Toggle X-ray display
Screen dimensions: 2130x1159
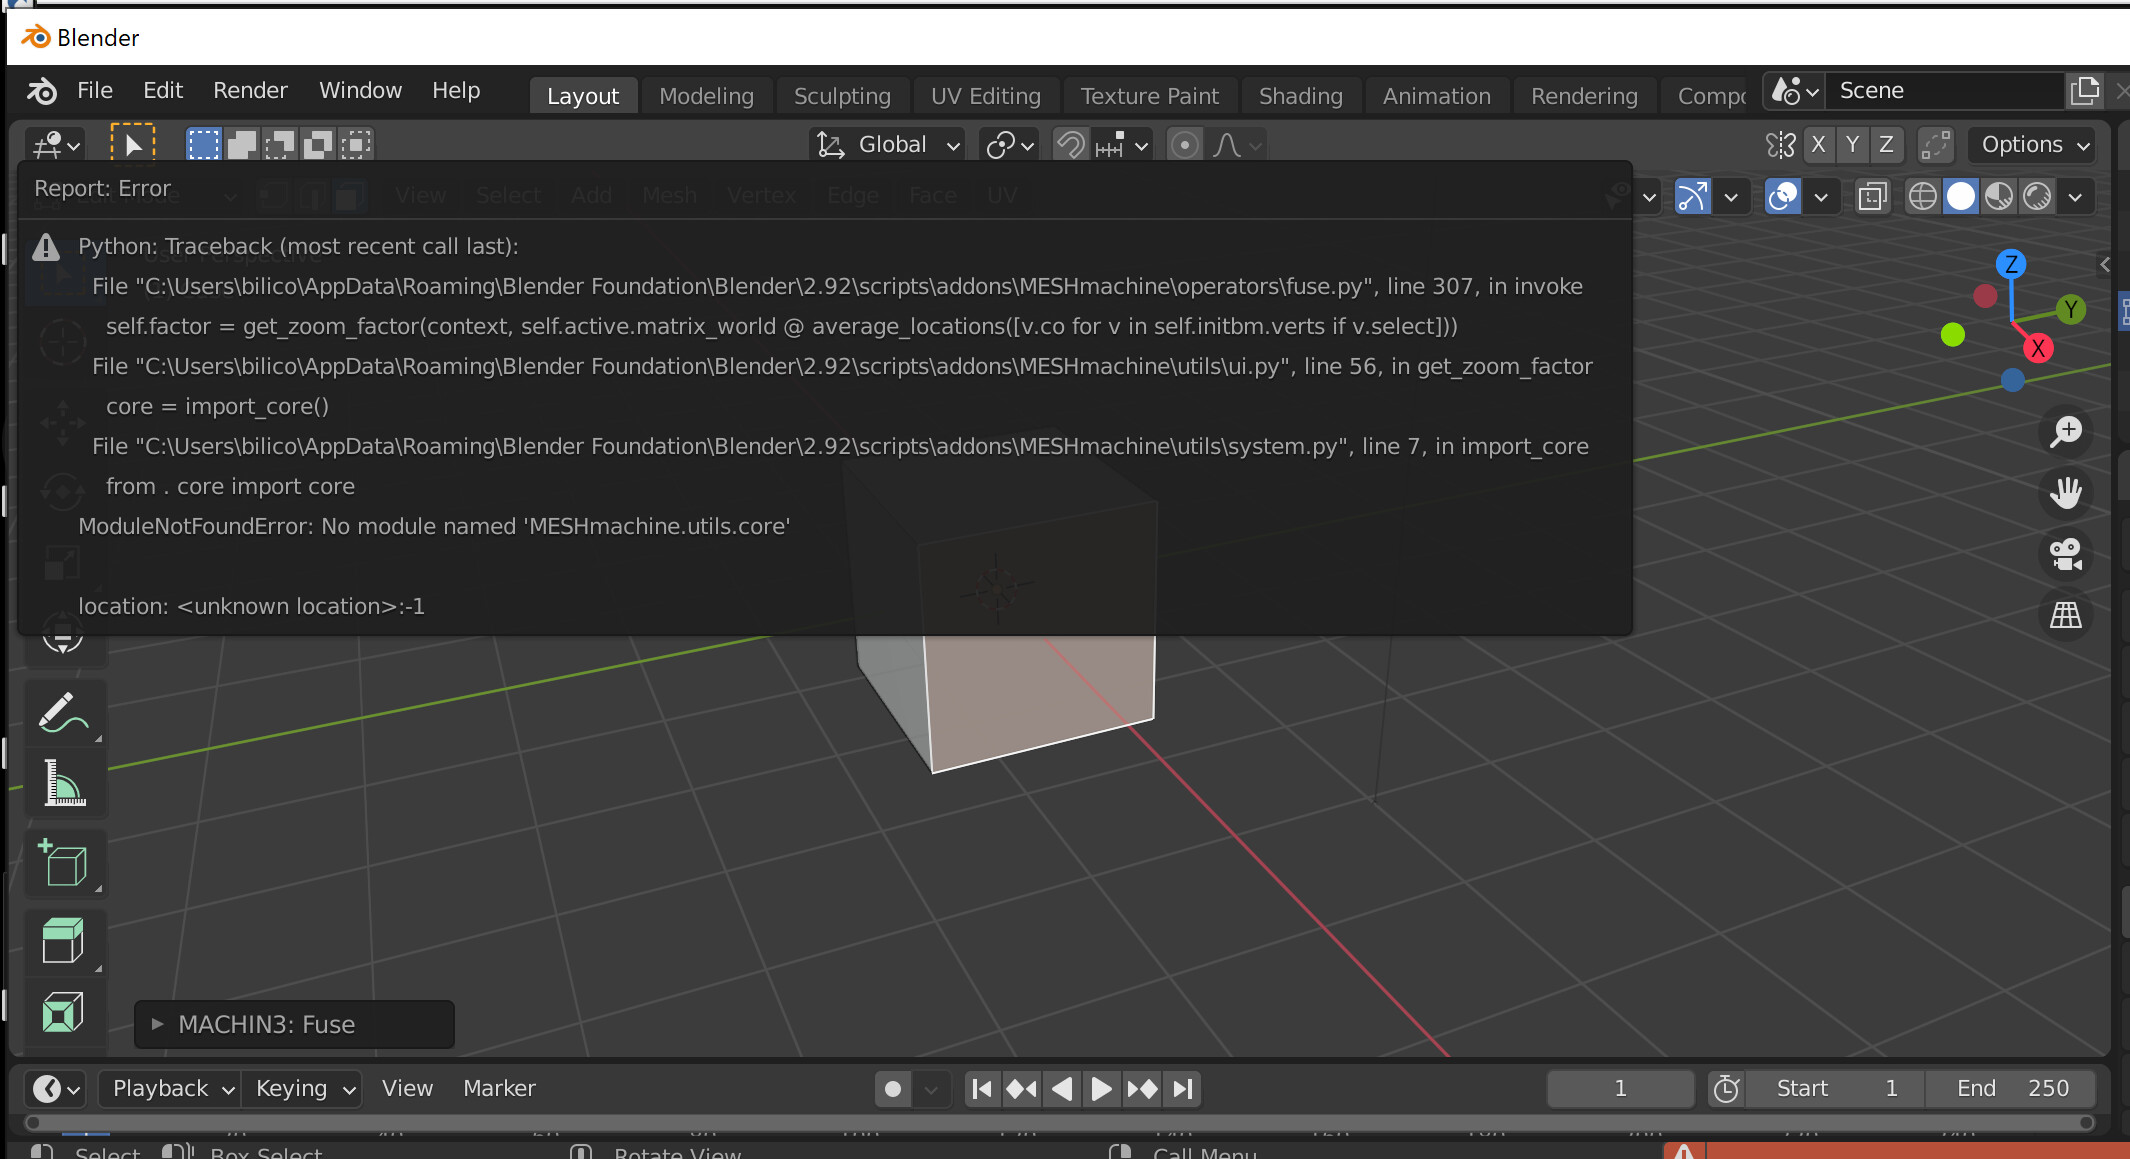pos(1873,196)
